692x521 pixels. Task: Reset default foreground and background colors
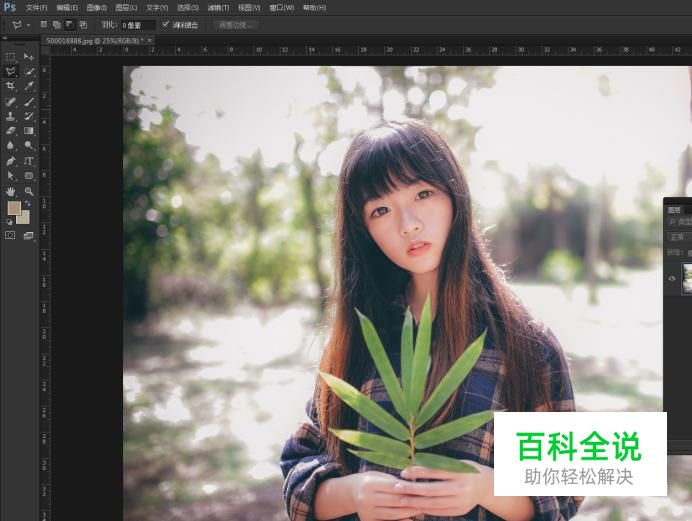click(x=10, y=222)
